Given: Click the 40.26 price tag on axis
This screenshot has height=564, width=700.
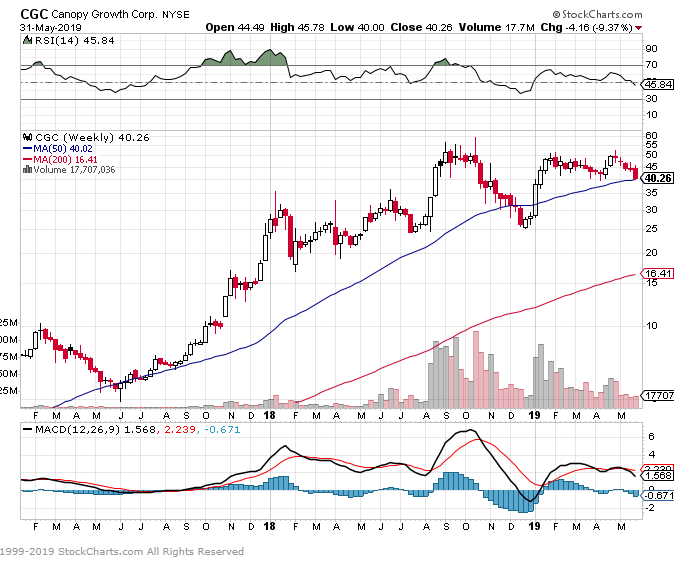Looking at the screenshot, I should click(x=658, y=178).
